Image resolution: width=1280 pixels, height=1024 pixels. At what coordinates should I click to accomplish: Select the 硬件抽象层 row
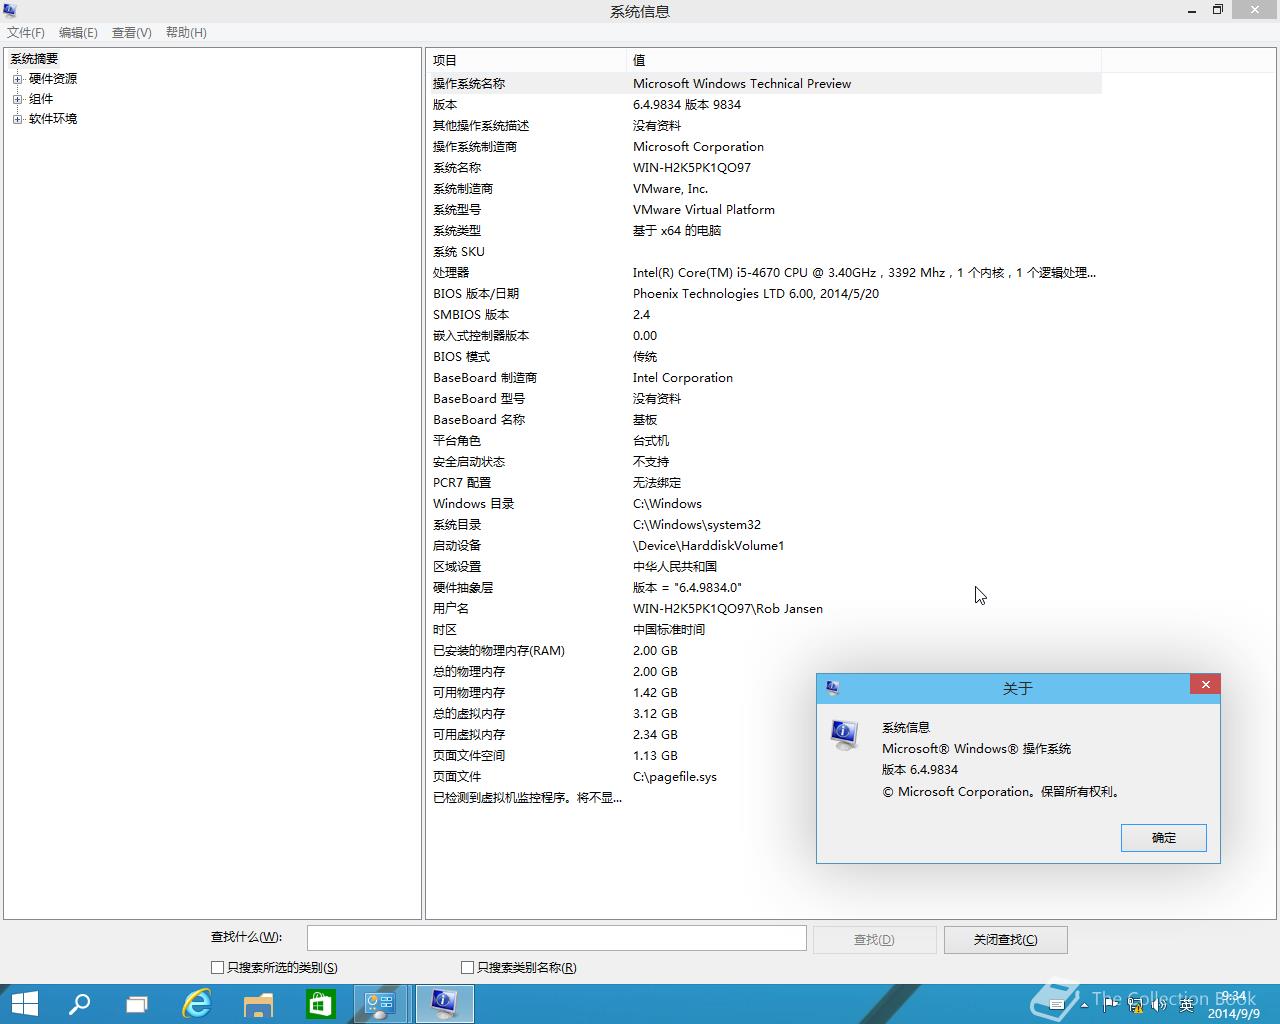point(764,588)
